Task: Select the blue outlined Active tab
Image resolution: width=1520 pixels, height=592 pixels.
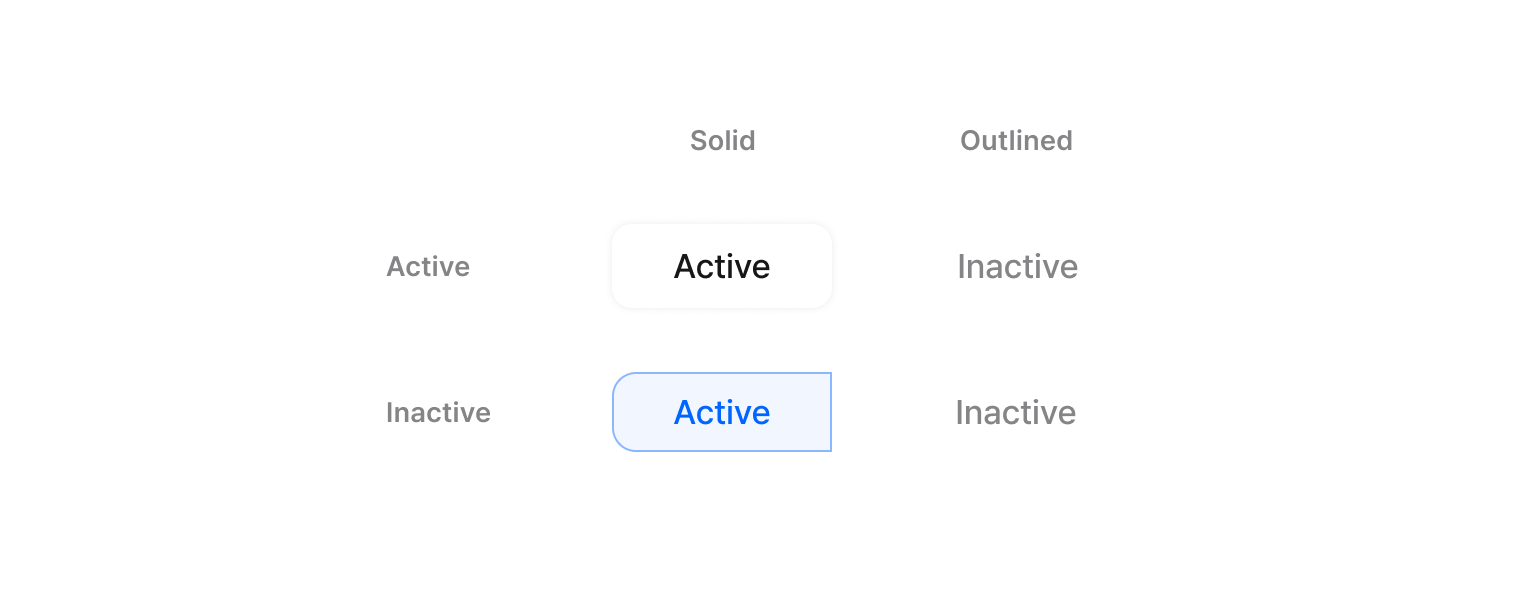Action: [721, 412]
